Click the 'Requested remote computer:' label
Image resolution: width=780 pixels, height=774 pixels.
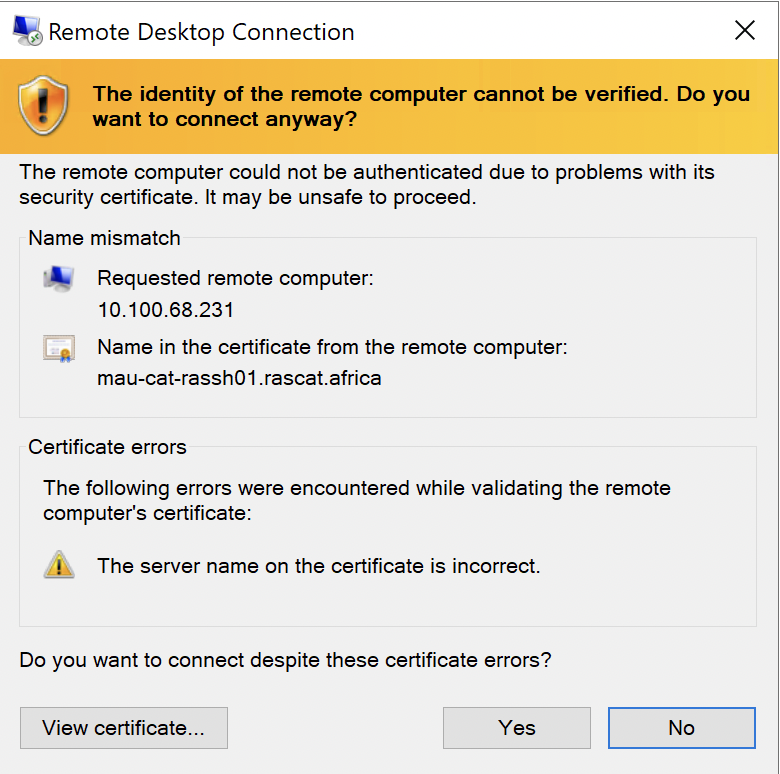pos(235,278)
